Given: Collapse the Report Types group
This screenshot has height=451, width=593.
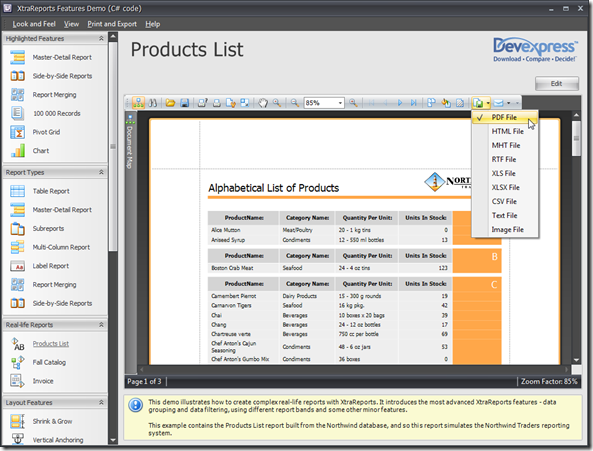Looking at the screenshot, I should (x=101, y=172).
